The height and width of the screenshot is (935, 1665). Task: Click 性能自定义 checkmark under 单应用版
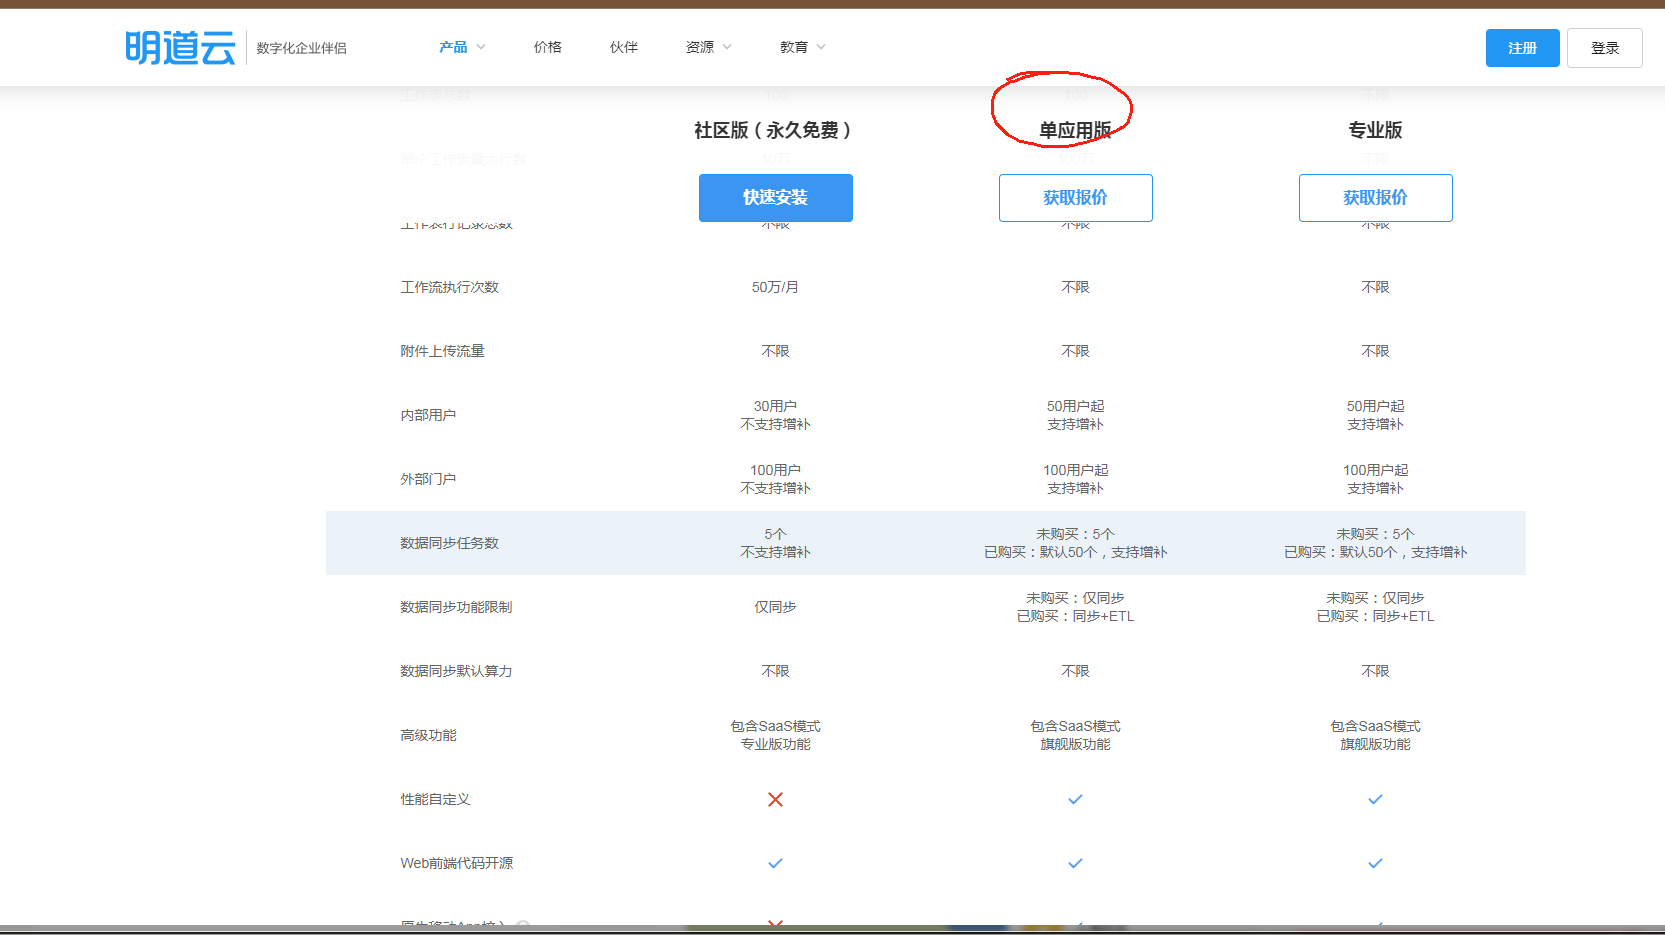[x=1075, y=799]
